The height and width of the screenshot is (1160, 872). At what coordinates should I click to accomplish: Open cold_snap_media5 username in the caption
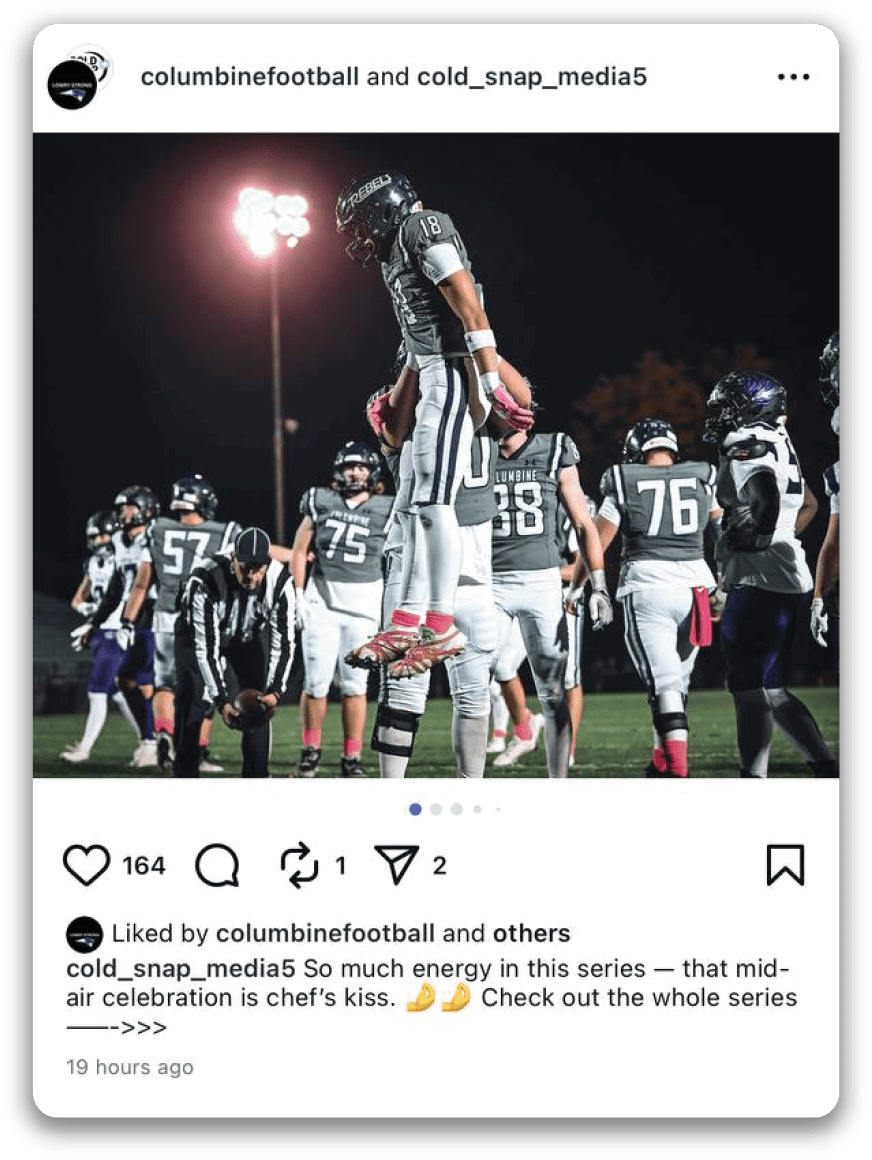pos(181,968)
